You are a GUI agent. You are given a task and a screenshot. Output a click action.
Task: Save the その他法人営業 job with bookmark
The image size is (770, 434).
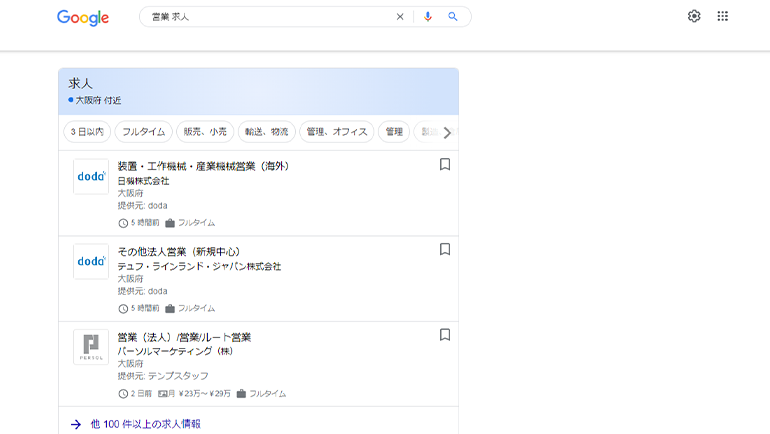pyautogui.click(x=445, y=250)
